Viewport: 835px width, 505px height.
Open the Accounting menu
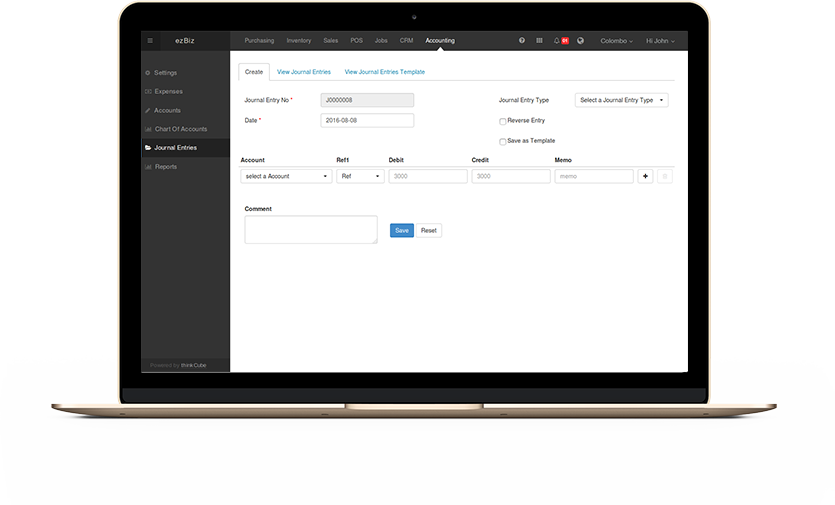tap(440, 40)
